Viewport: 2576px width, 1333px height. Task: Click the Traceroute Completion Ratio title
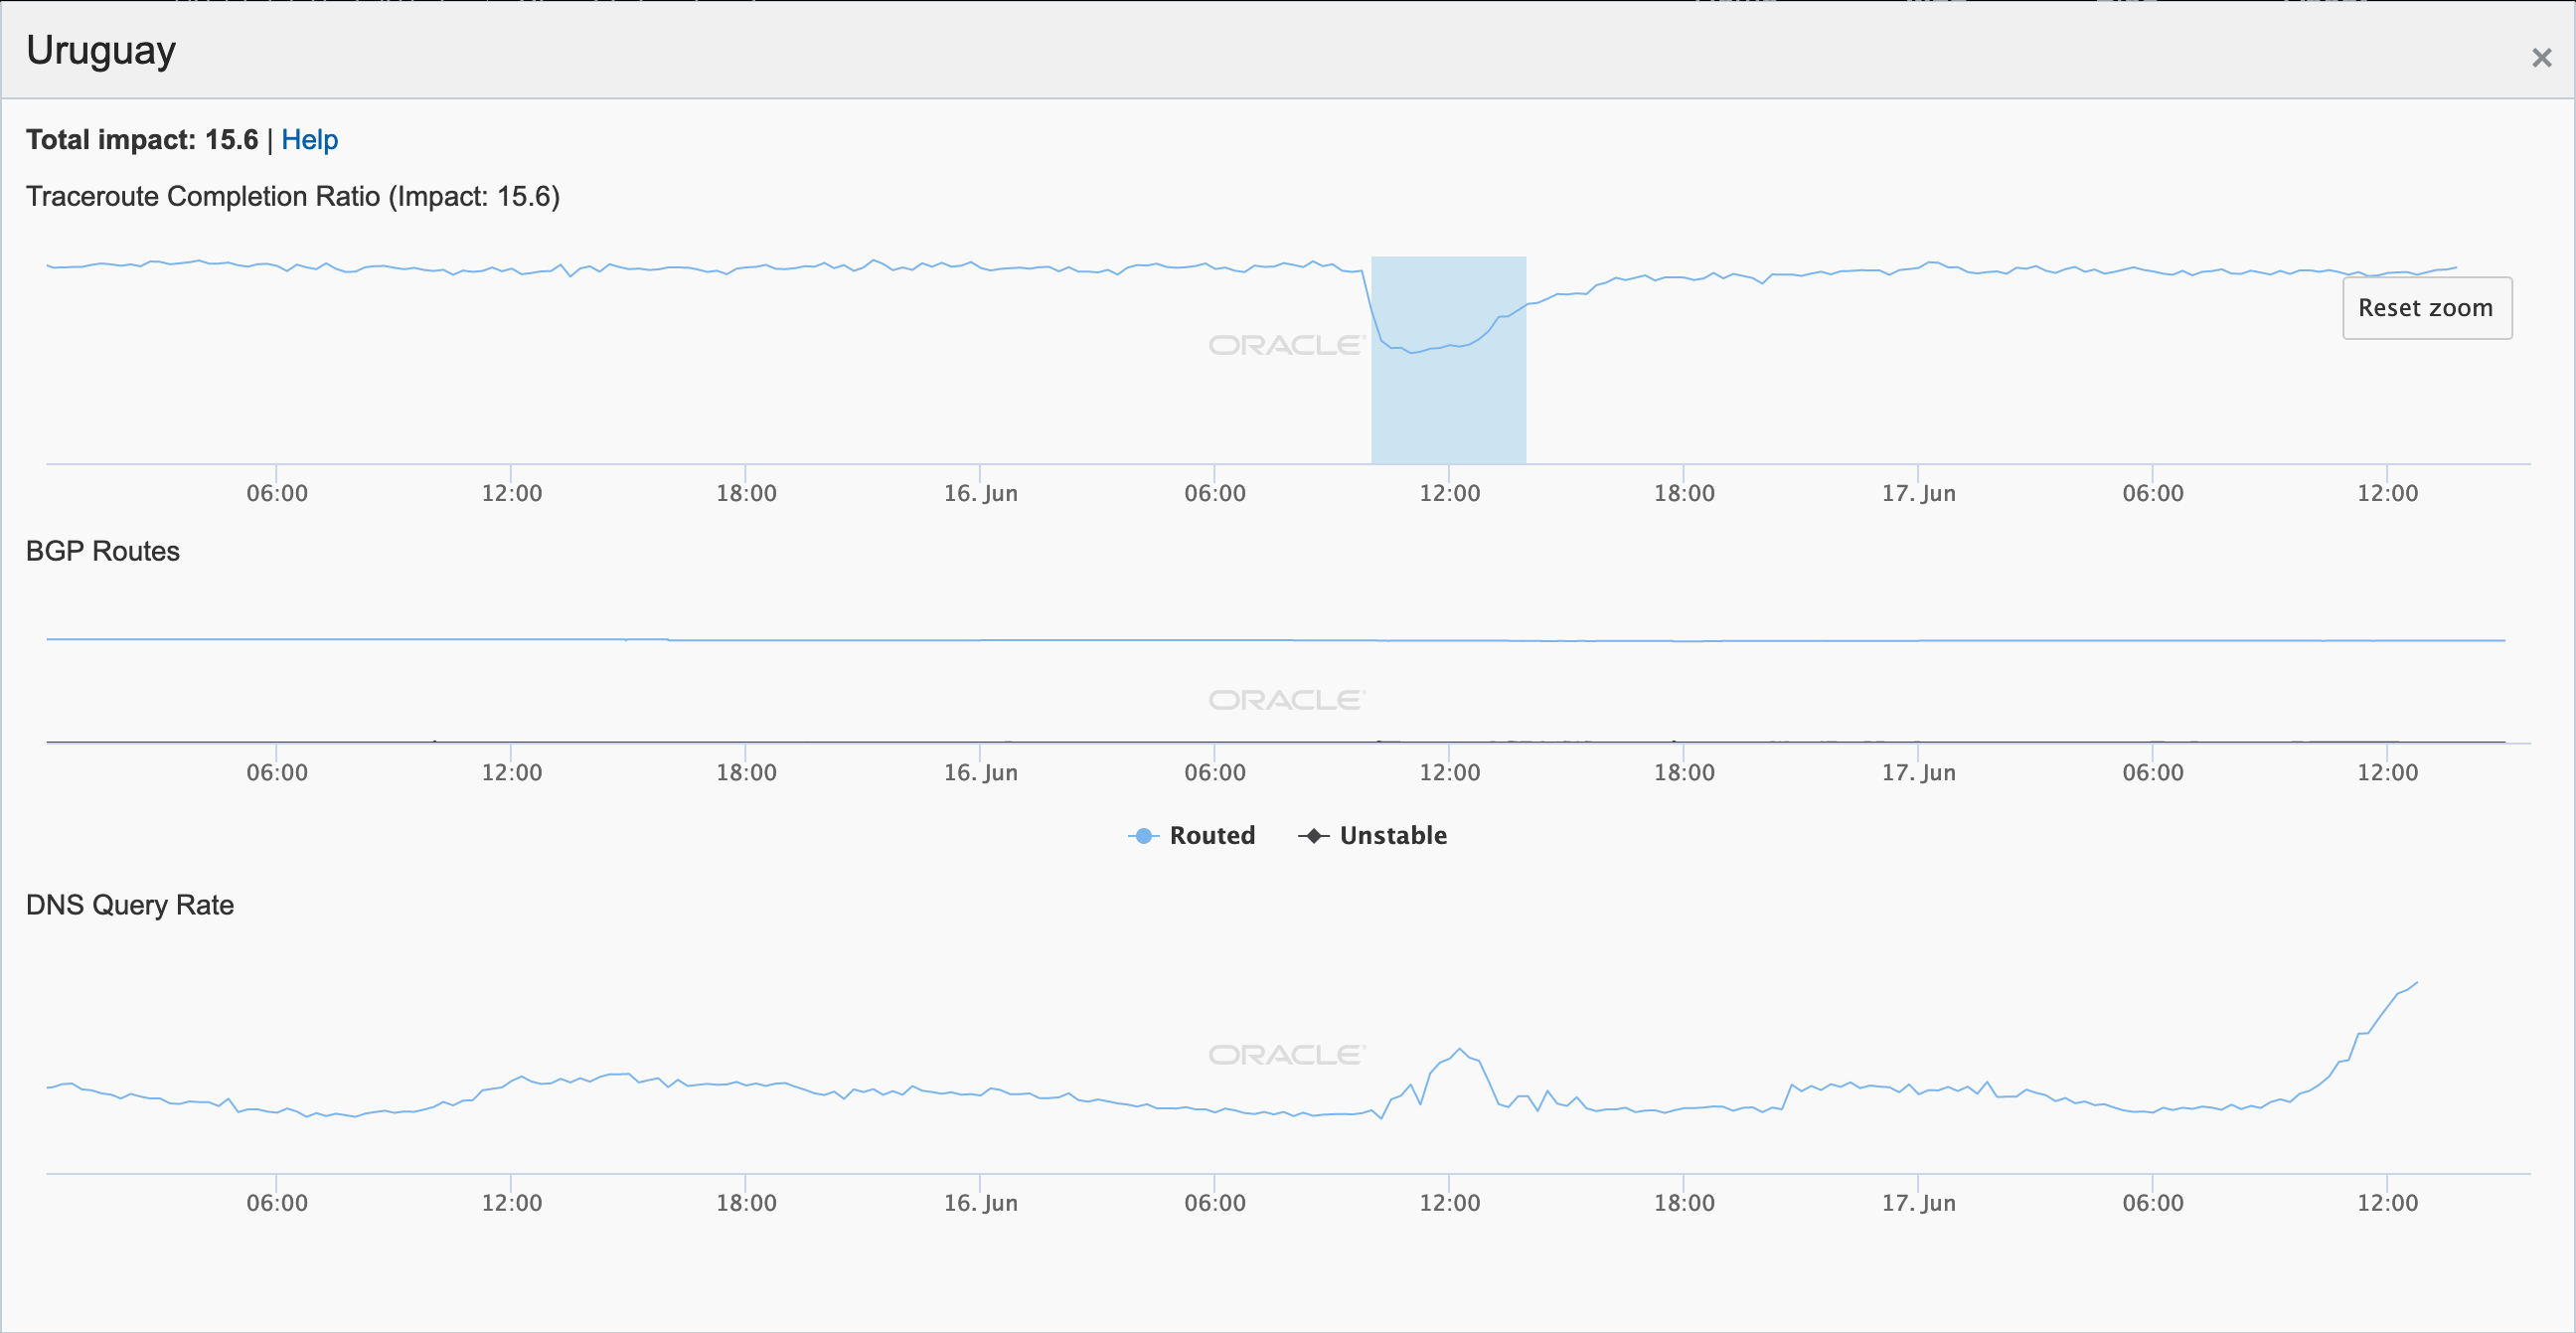click(x=292, y=196)
